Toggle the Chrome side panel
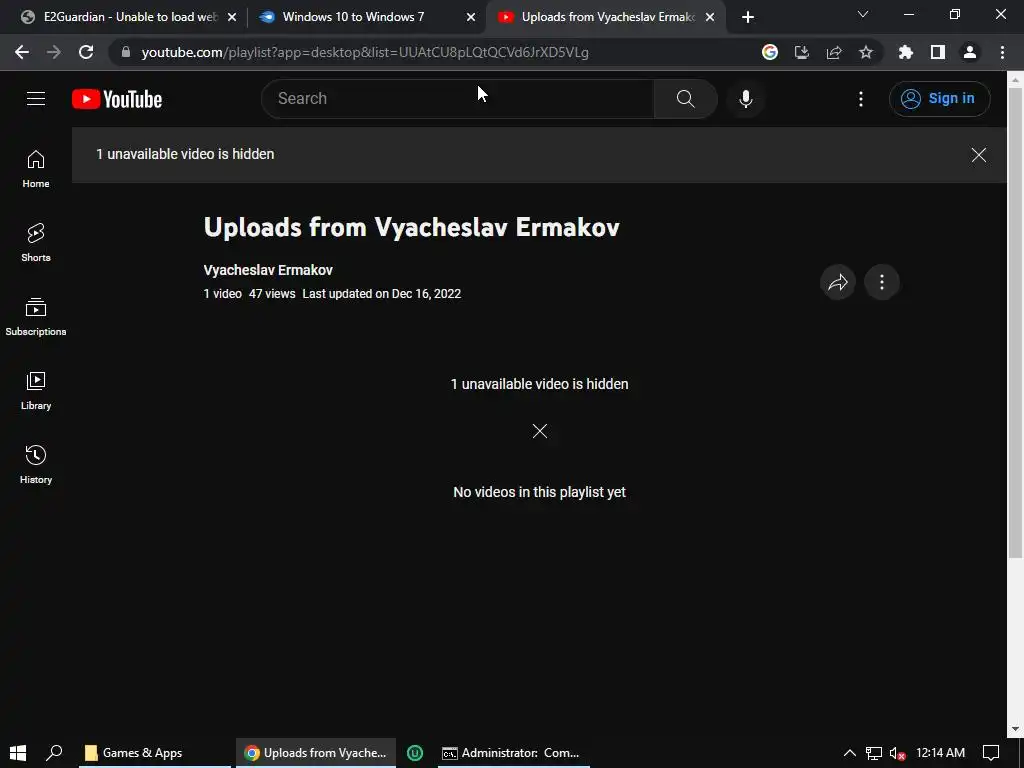The height and width of the screenshot is (768, 1024). [x=938, y=52]
